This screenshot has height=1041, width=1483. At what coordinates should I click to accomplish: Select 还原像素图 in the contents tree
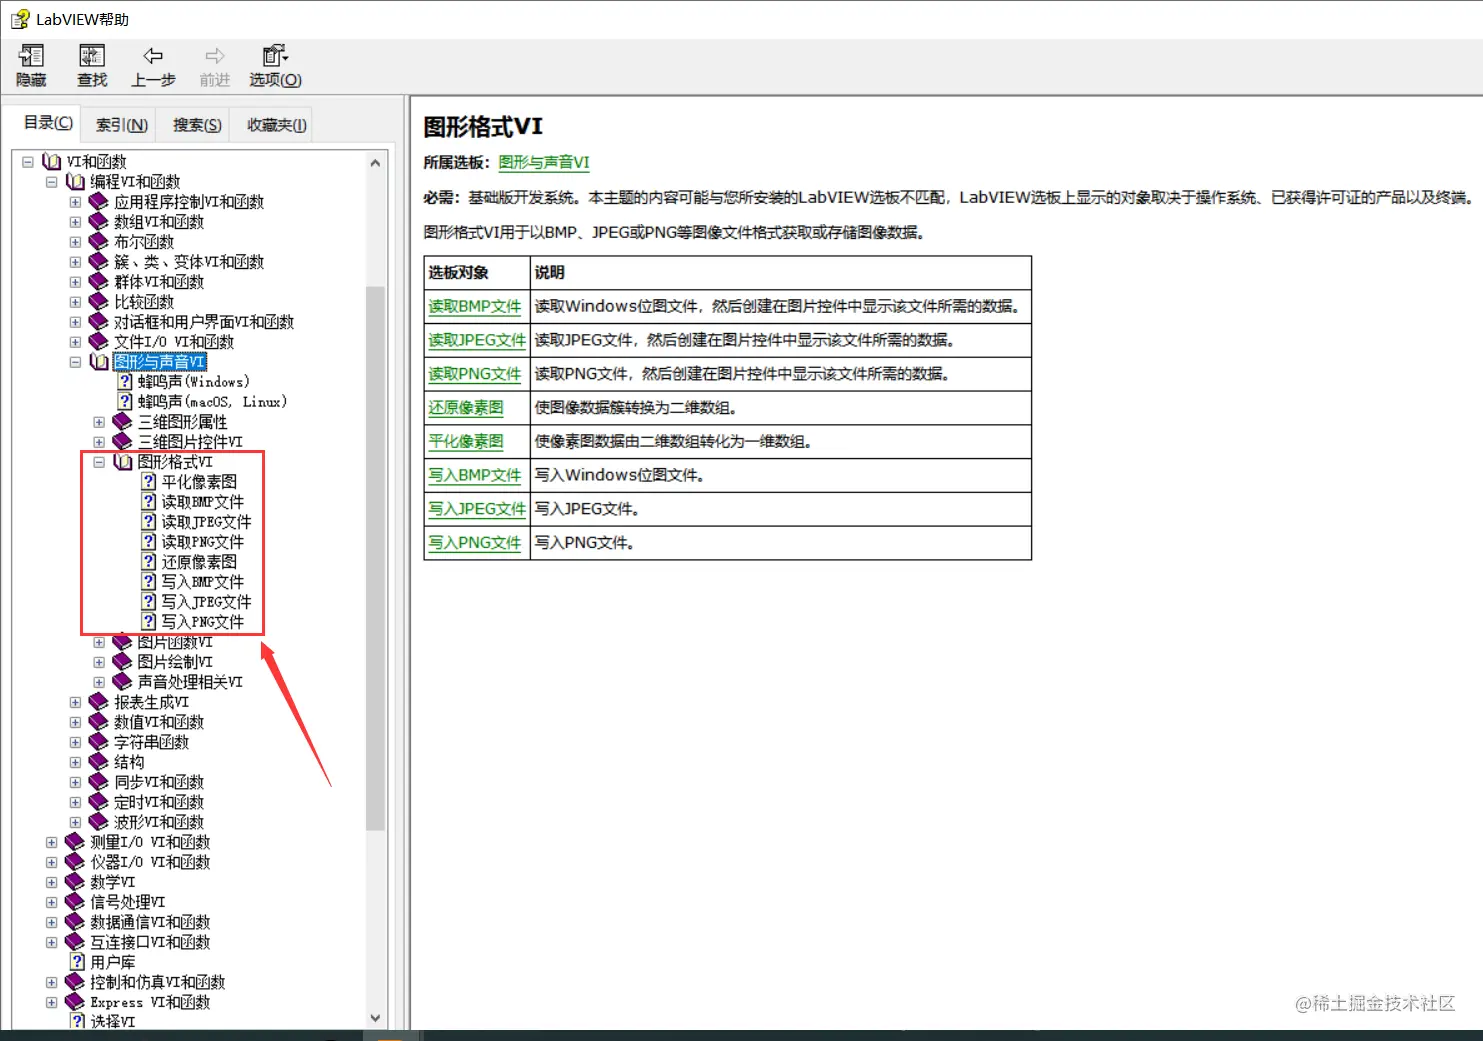tap(199, 562)
